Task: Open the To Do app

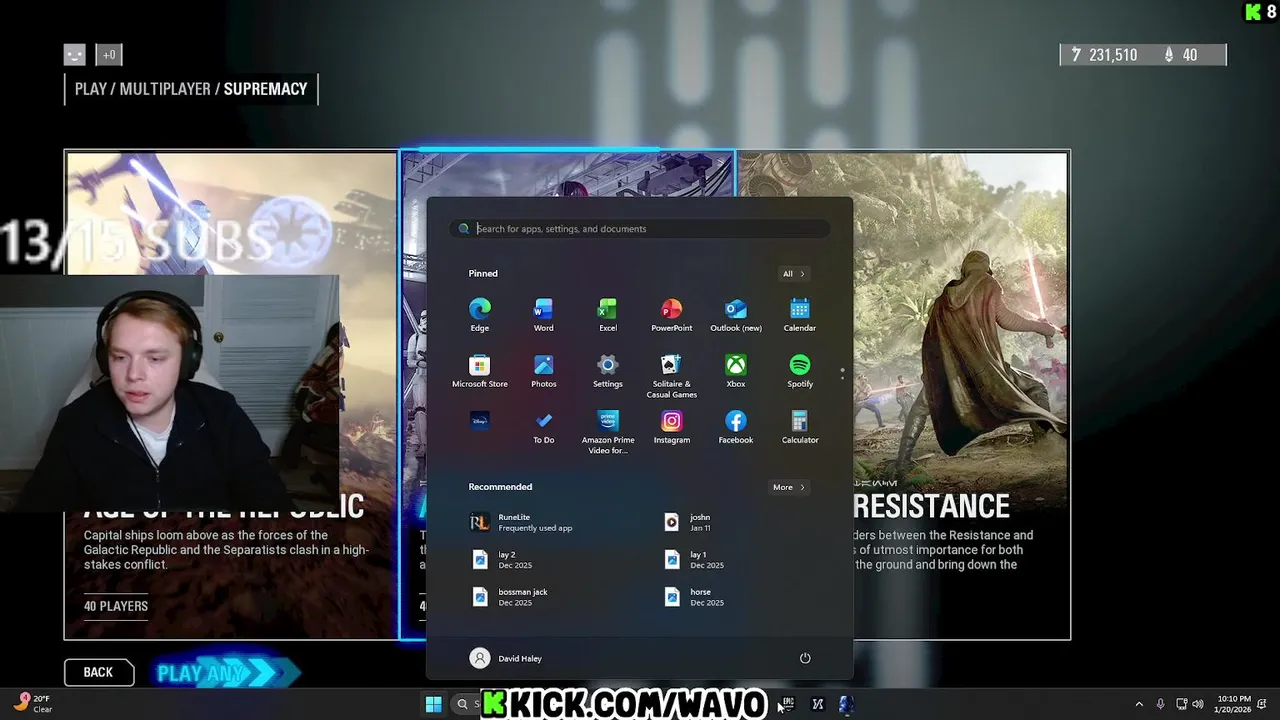Action: (x=543, y=427)
